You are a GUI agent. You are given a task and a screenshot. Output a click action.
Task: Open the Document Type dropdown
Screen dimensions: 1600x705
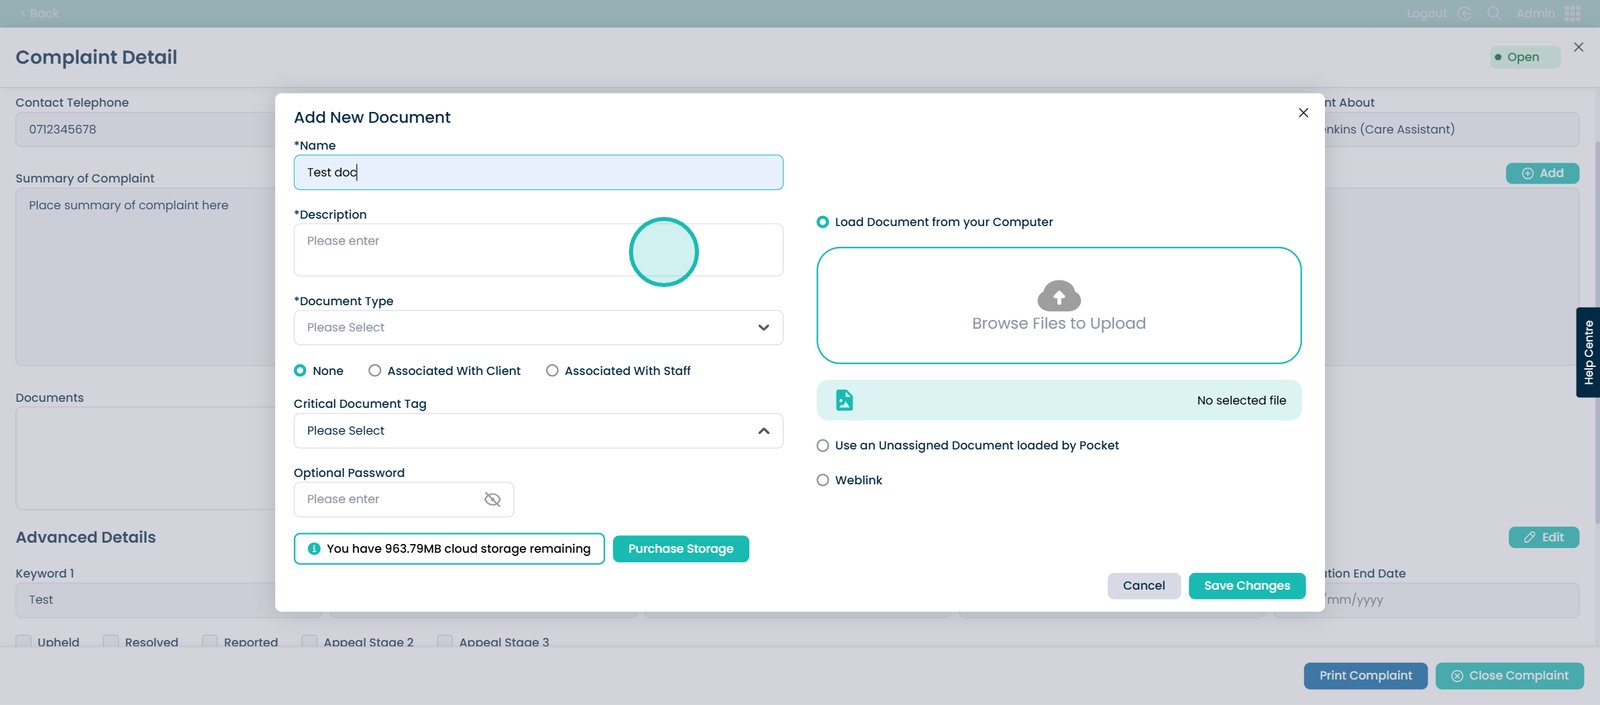[x=538, y=328]
